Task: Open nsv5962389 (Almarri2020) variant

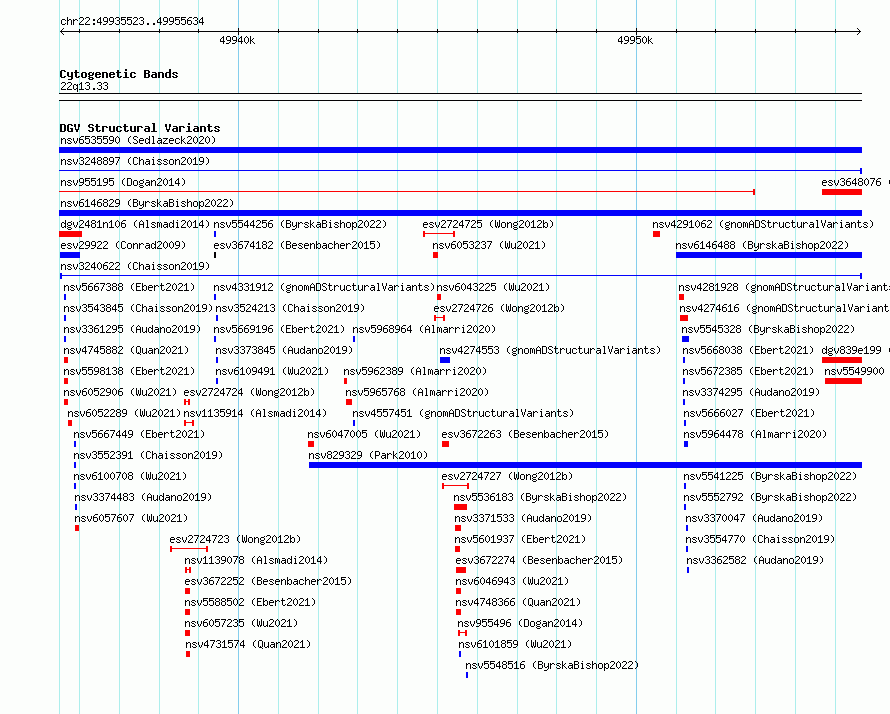Action: pyautogui.click(x=415, y=371)
